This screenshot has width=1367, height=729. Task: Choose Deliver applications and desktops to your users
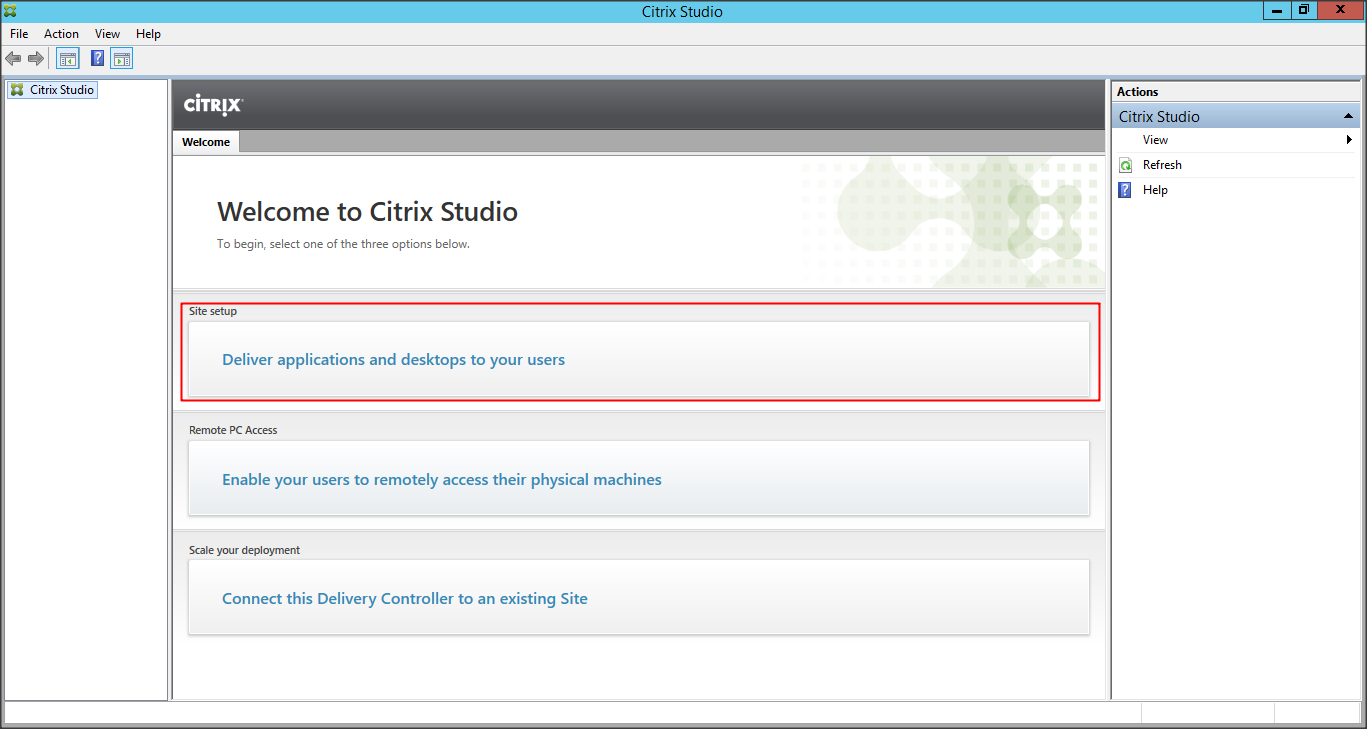[x=393, y=360]
